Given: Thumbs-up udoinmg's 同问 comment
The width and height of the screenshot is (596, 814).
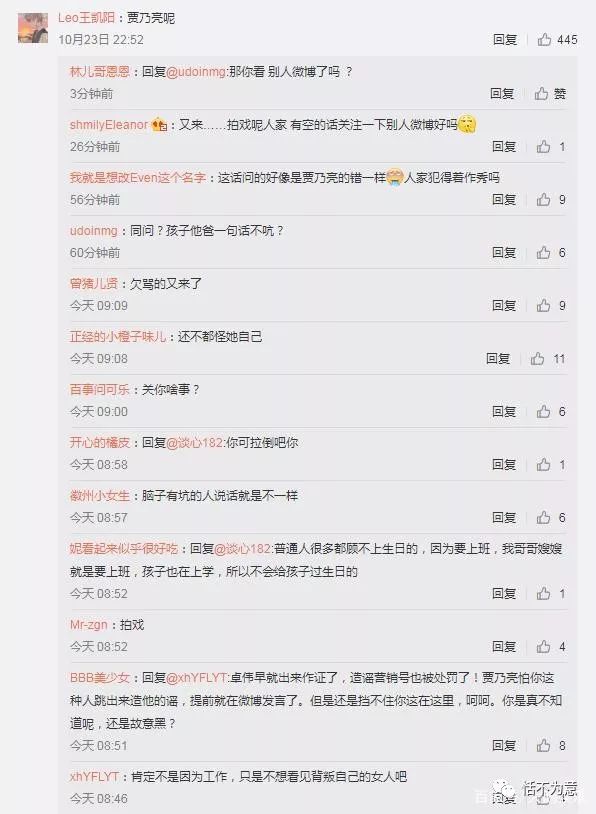Looking at the screenshot, I should 544,252.
